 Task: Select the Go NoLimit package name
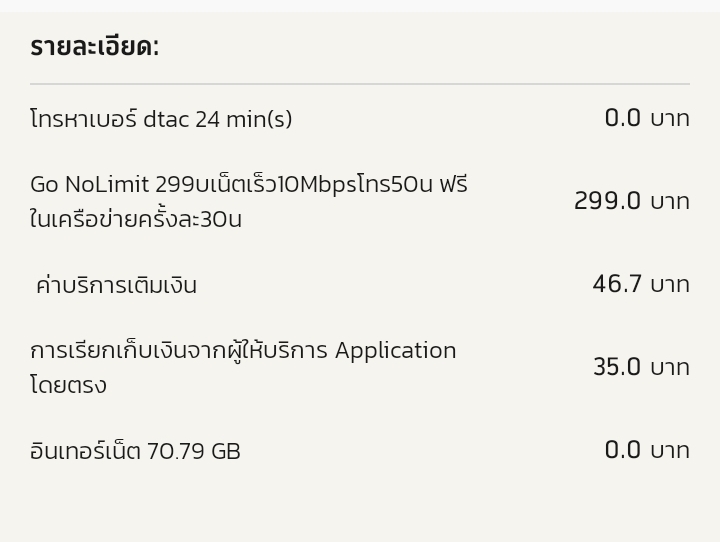(x=248, y=185)
